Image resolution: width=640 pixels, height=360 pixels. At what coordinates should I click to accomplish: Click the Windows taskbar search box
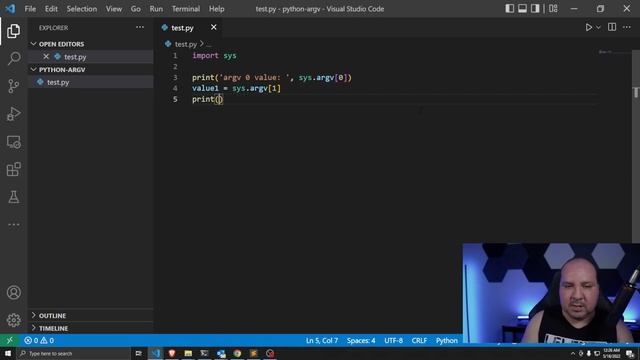pos(73,353)
